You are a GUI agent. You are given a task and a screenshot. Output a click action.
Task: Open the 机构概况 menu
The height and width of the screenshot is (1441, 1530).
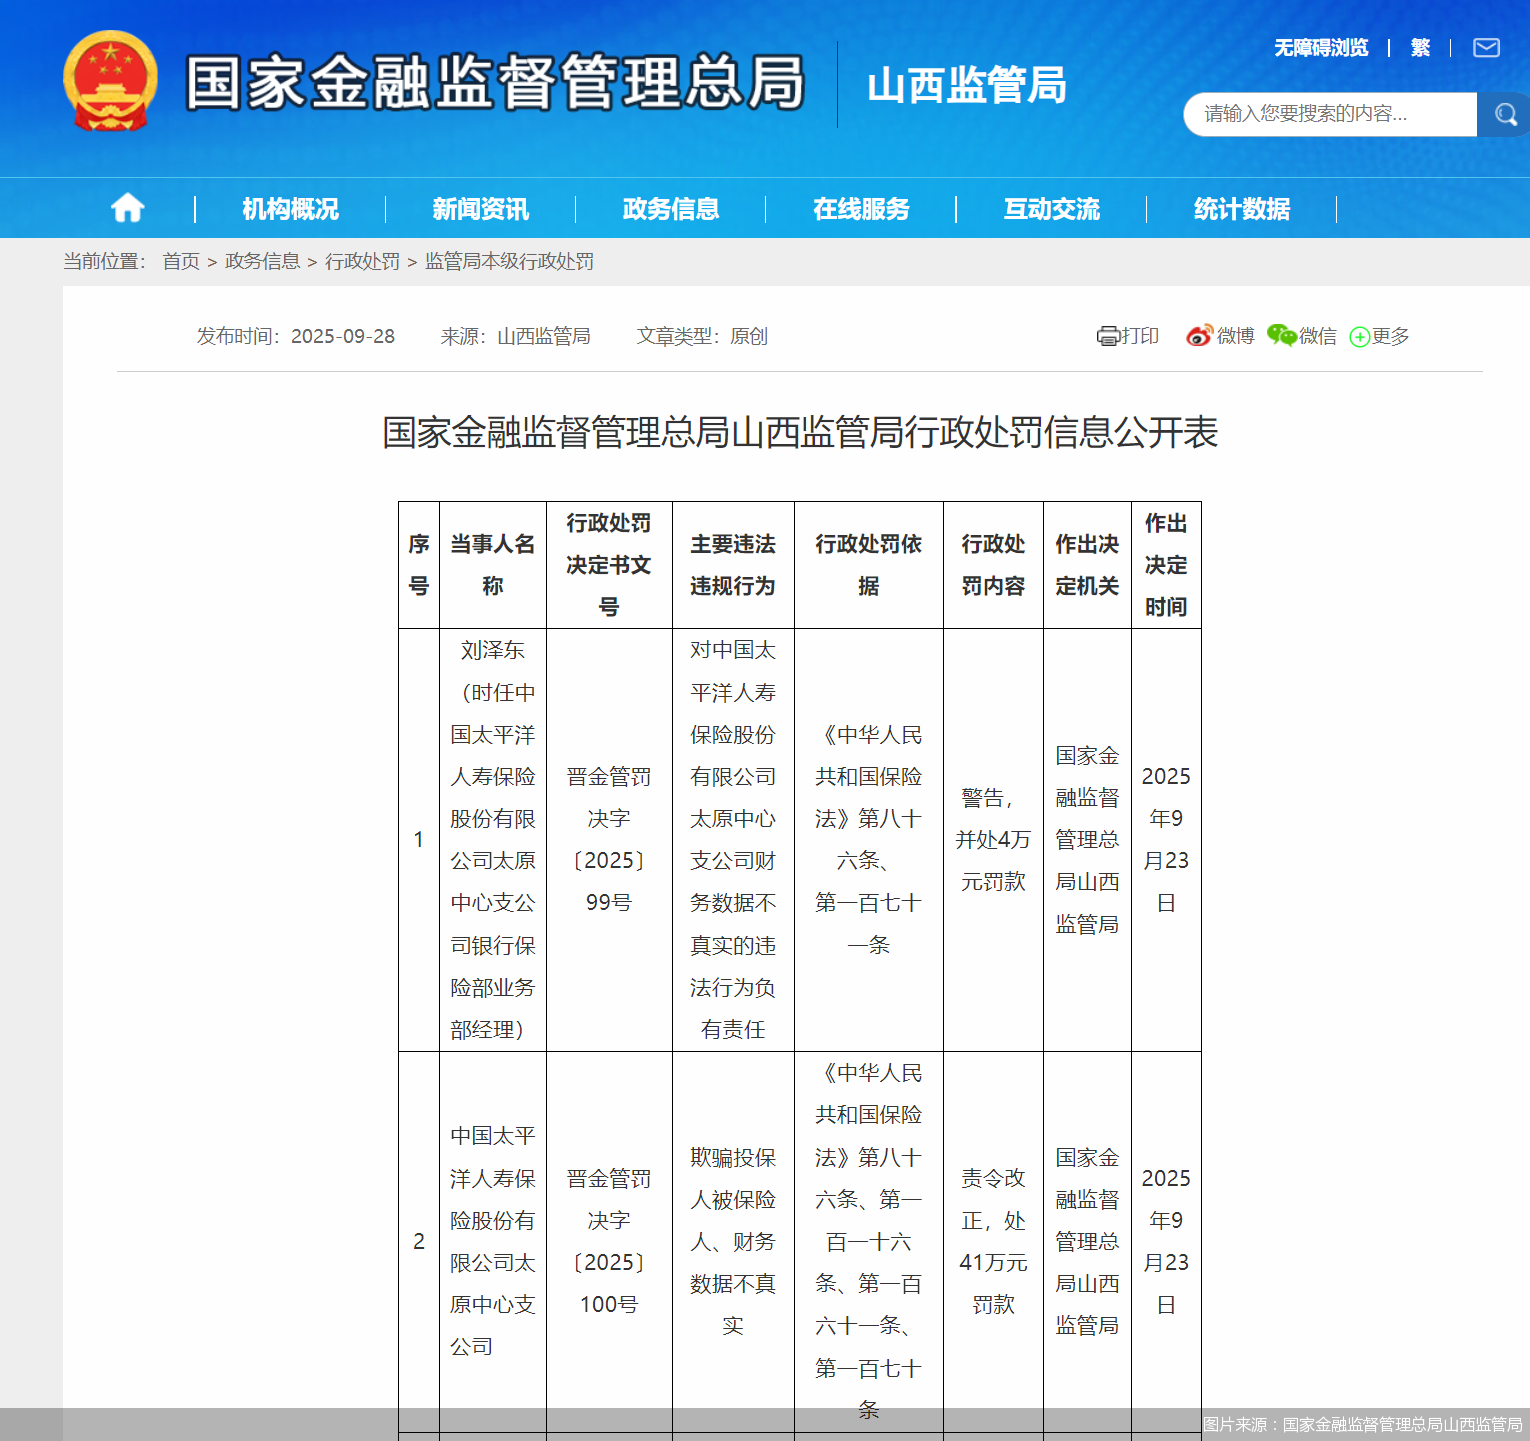click(290, 209)
